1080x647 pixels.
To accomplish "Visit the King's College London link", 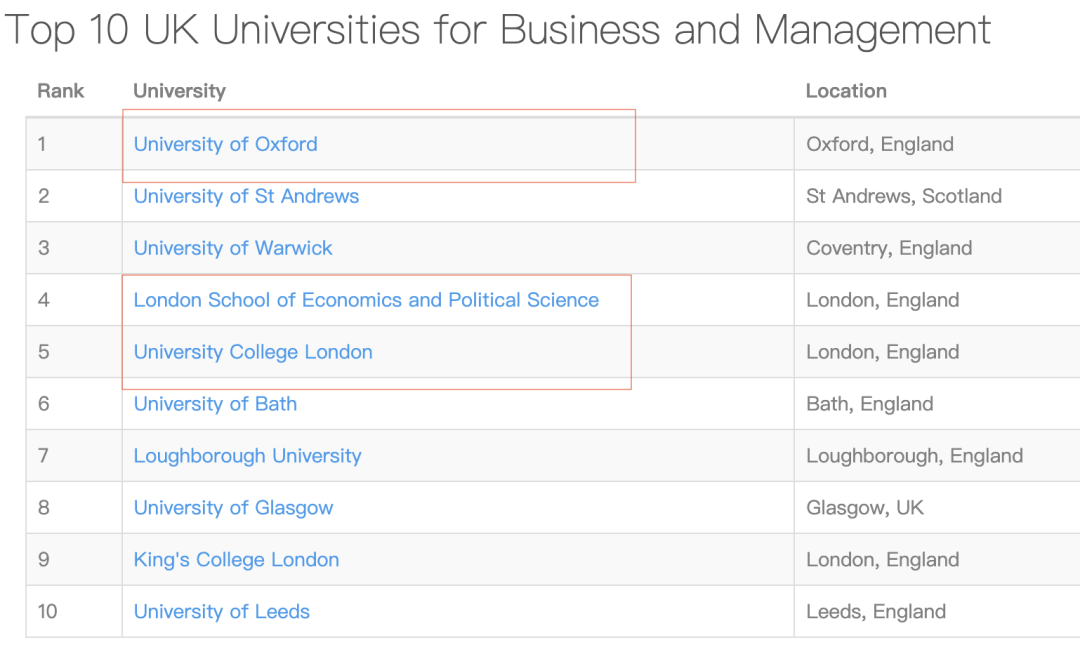I will coord(236,559).
